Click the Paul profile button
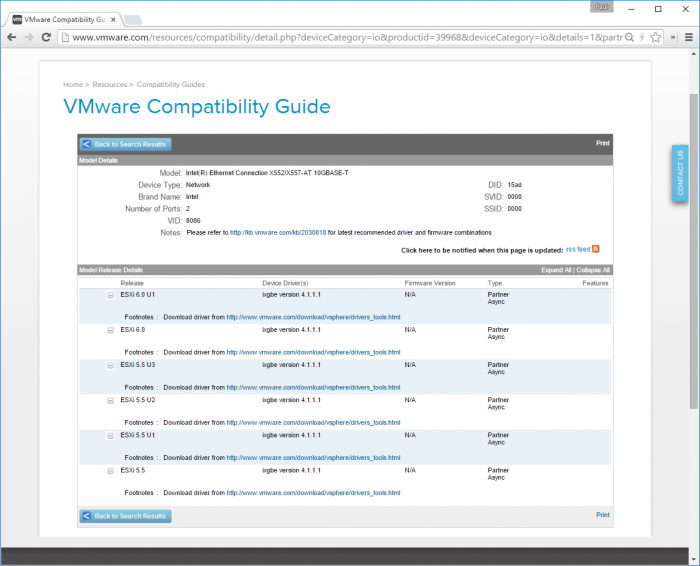Viewport: 700px width, 566px height. (x=601, y=7)
